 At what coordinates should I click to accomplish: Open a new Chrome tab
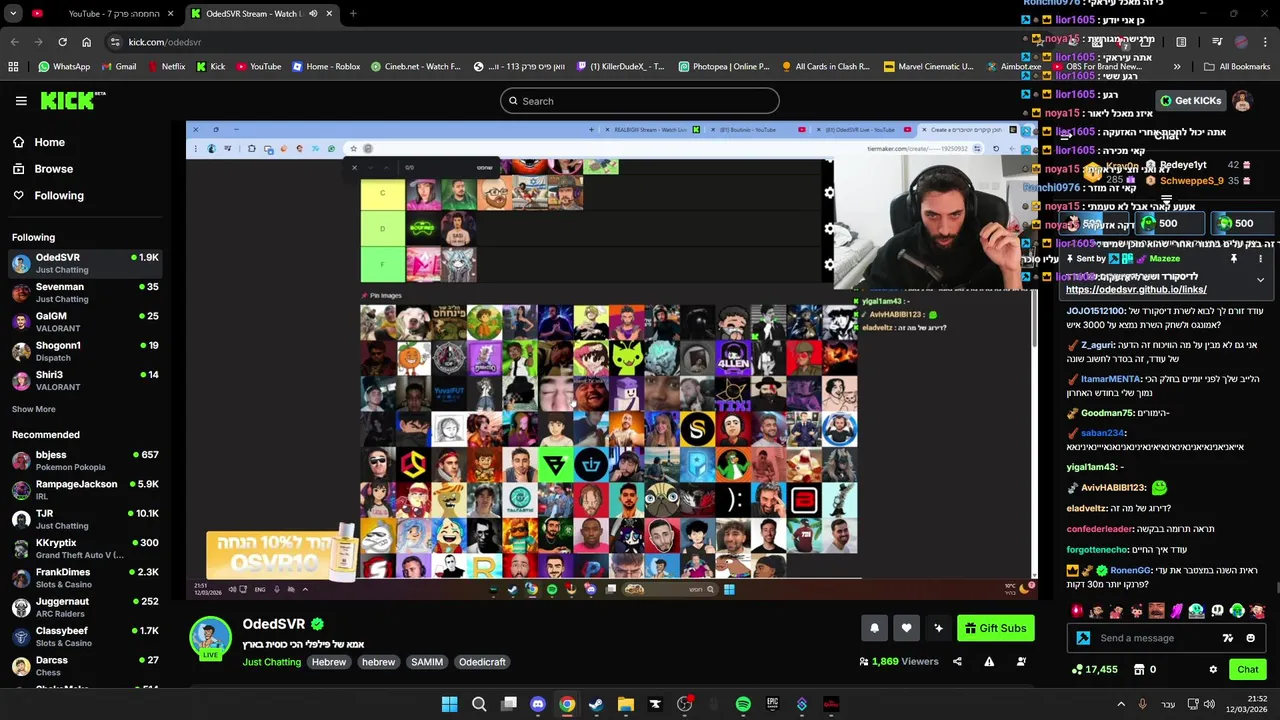click(x=352, y=14)
